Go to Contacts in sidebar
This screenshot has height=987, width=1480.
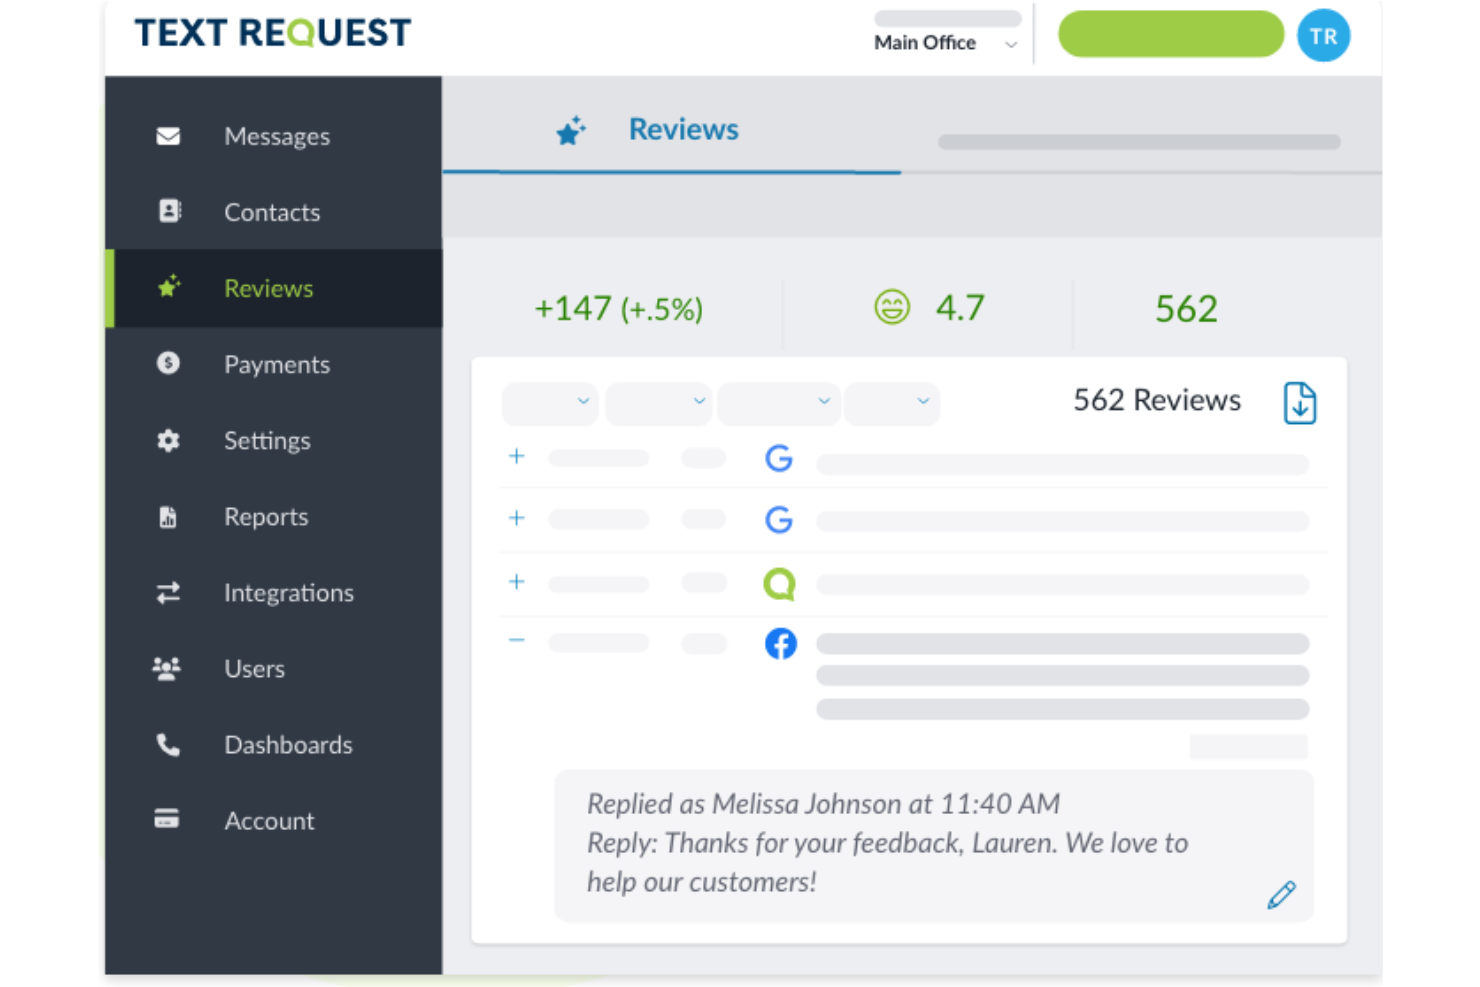pyautogui.click(x=274, y=212)
